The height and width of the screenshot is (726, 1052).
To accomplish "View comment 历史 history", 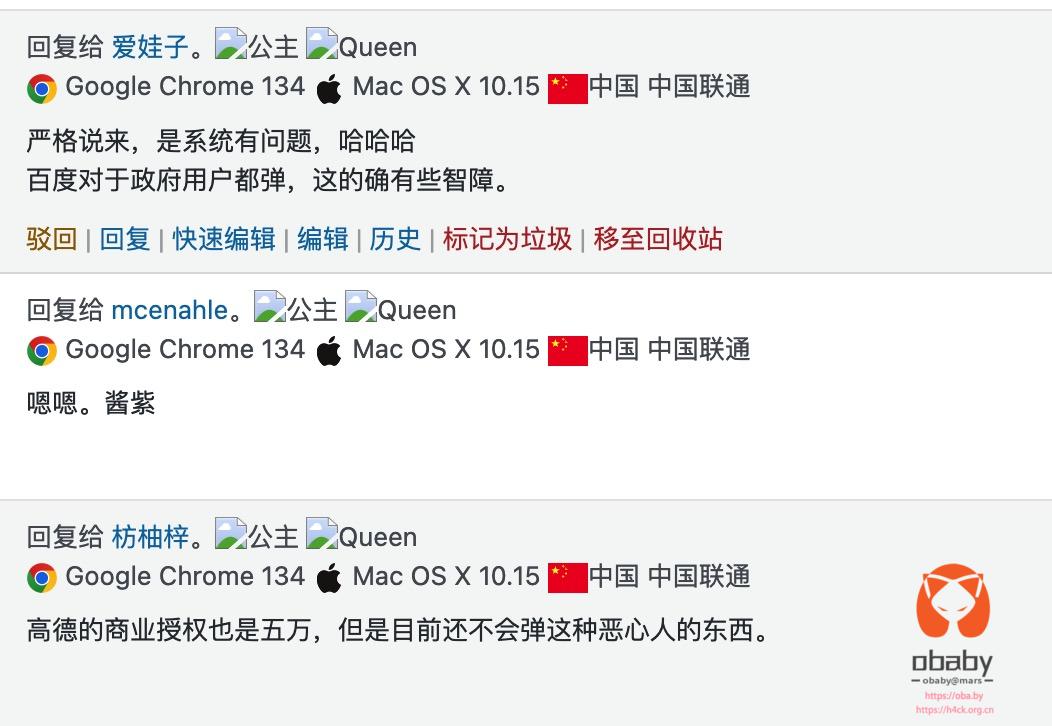I will [x=395, y=239].
